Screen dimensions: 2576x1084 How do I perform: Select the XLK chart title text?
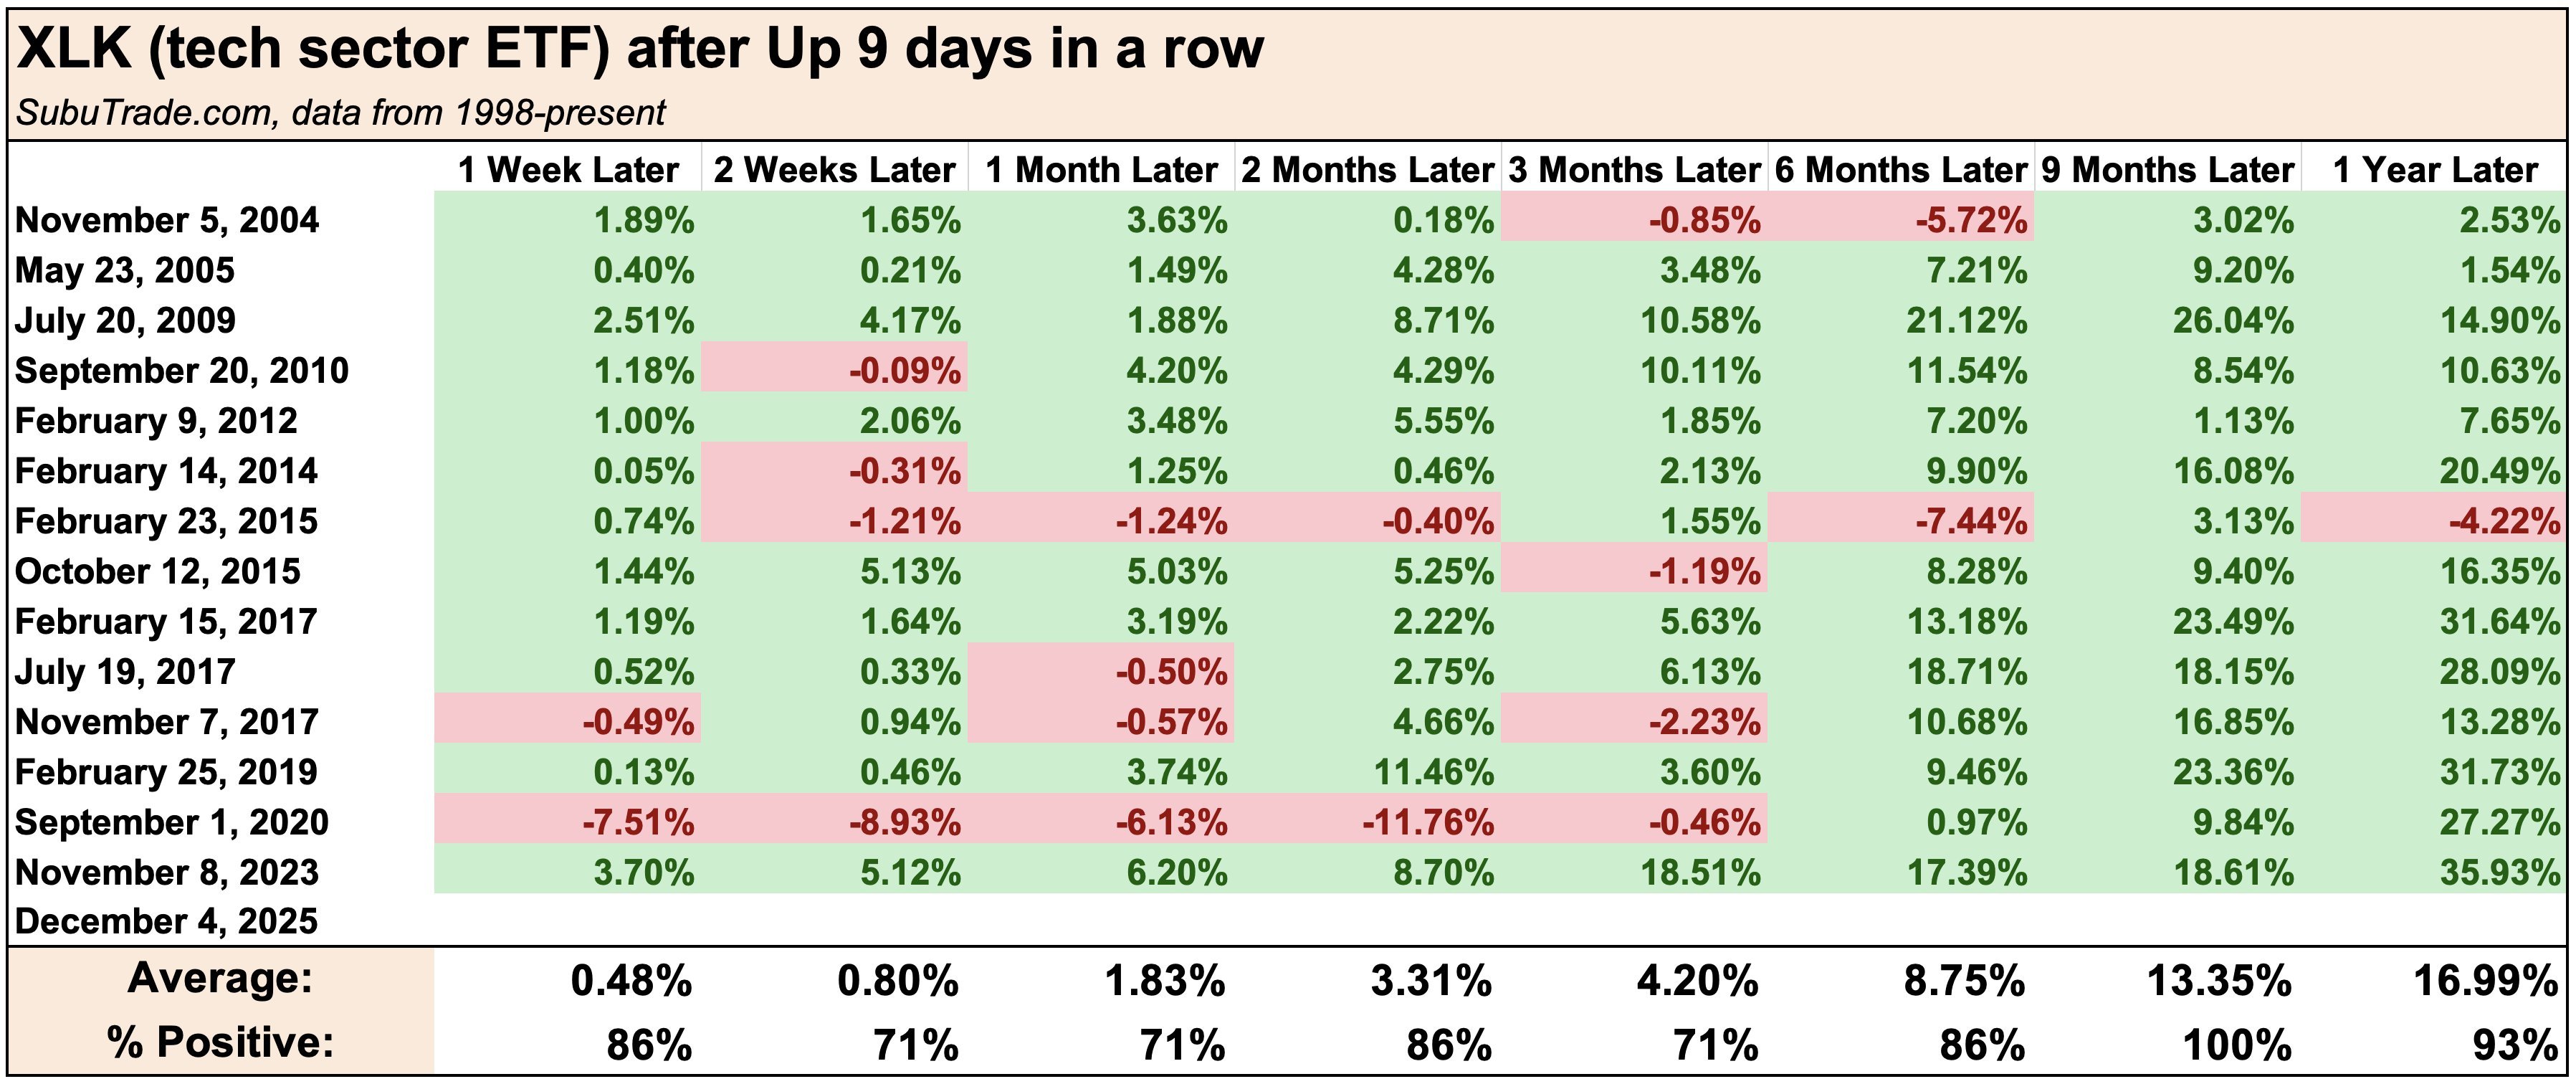(640, 48)
